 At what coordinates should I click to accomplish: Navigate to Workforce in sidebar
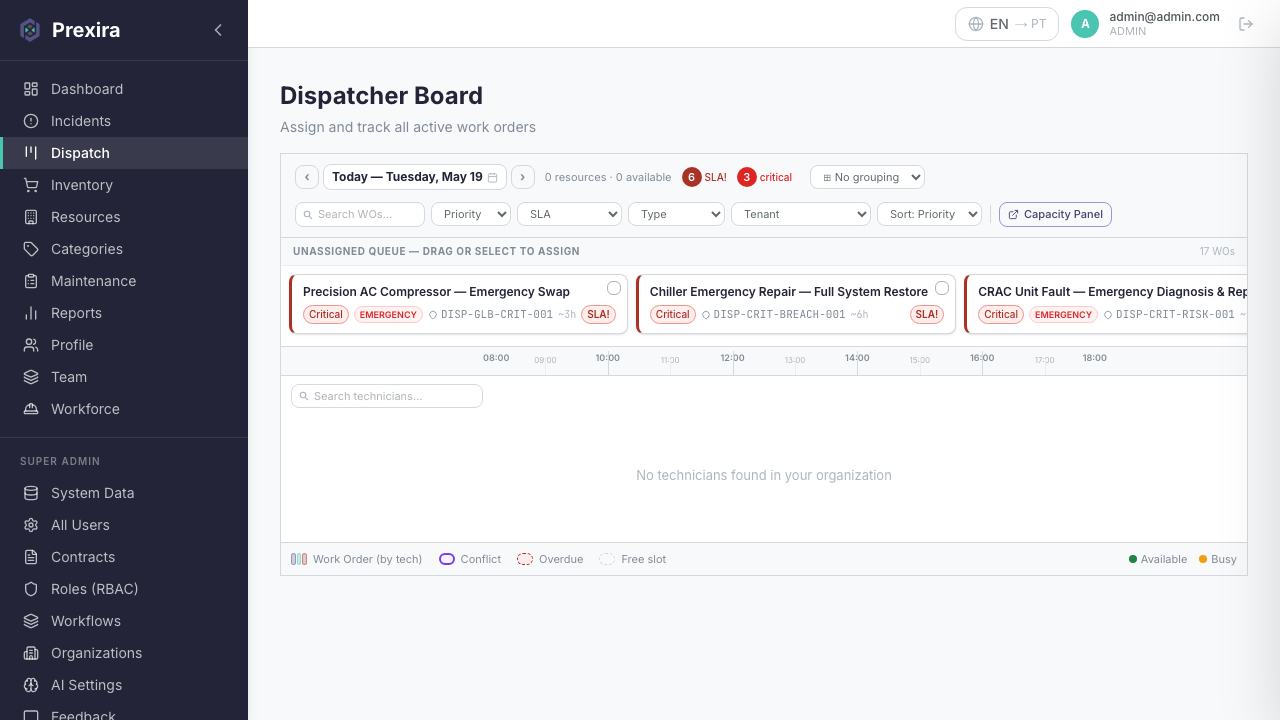click(x=124, y=409)
